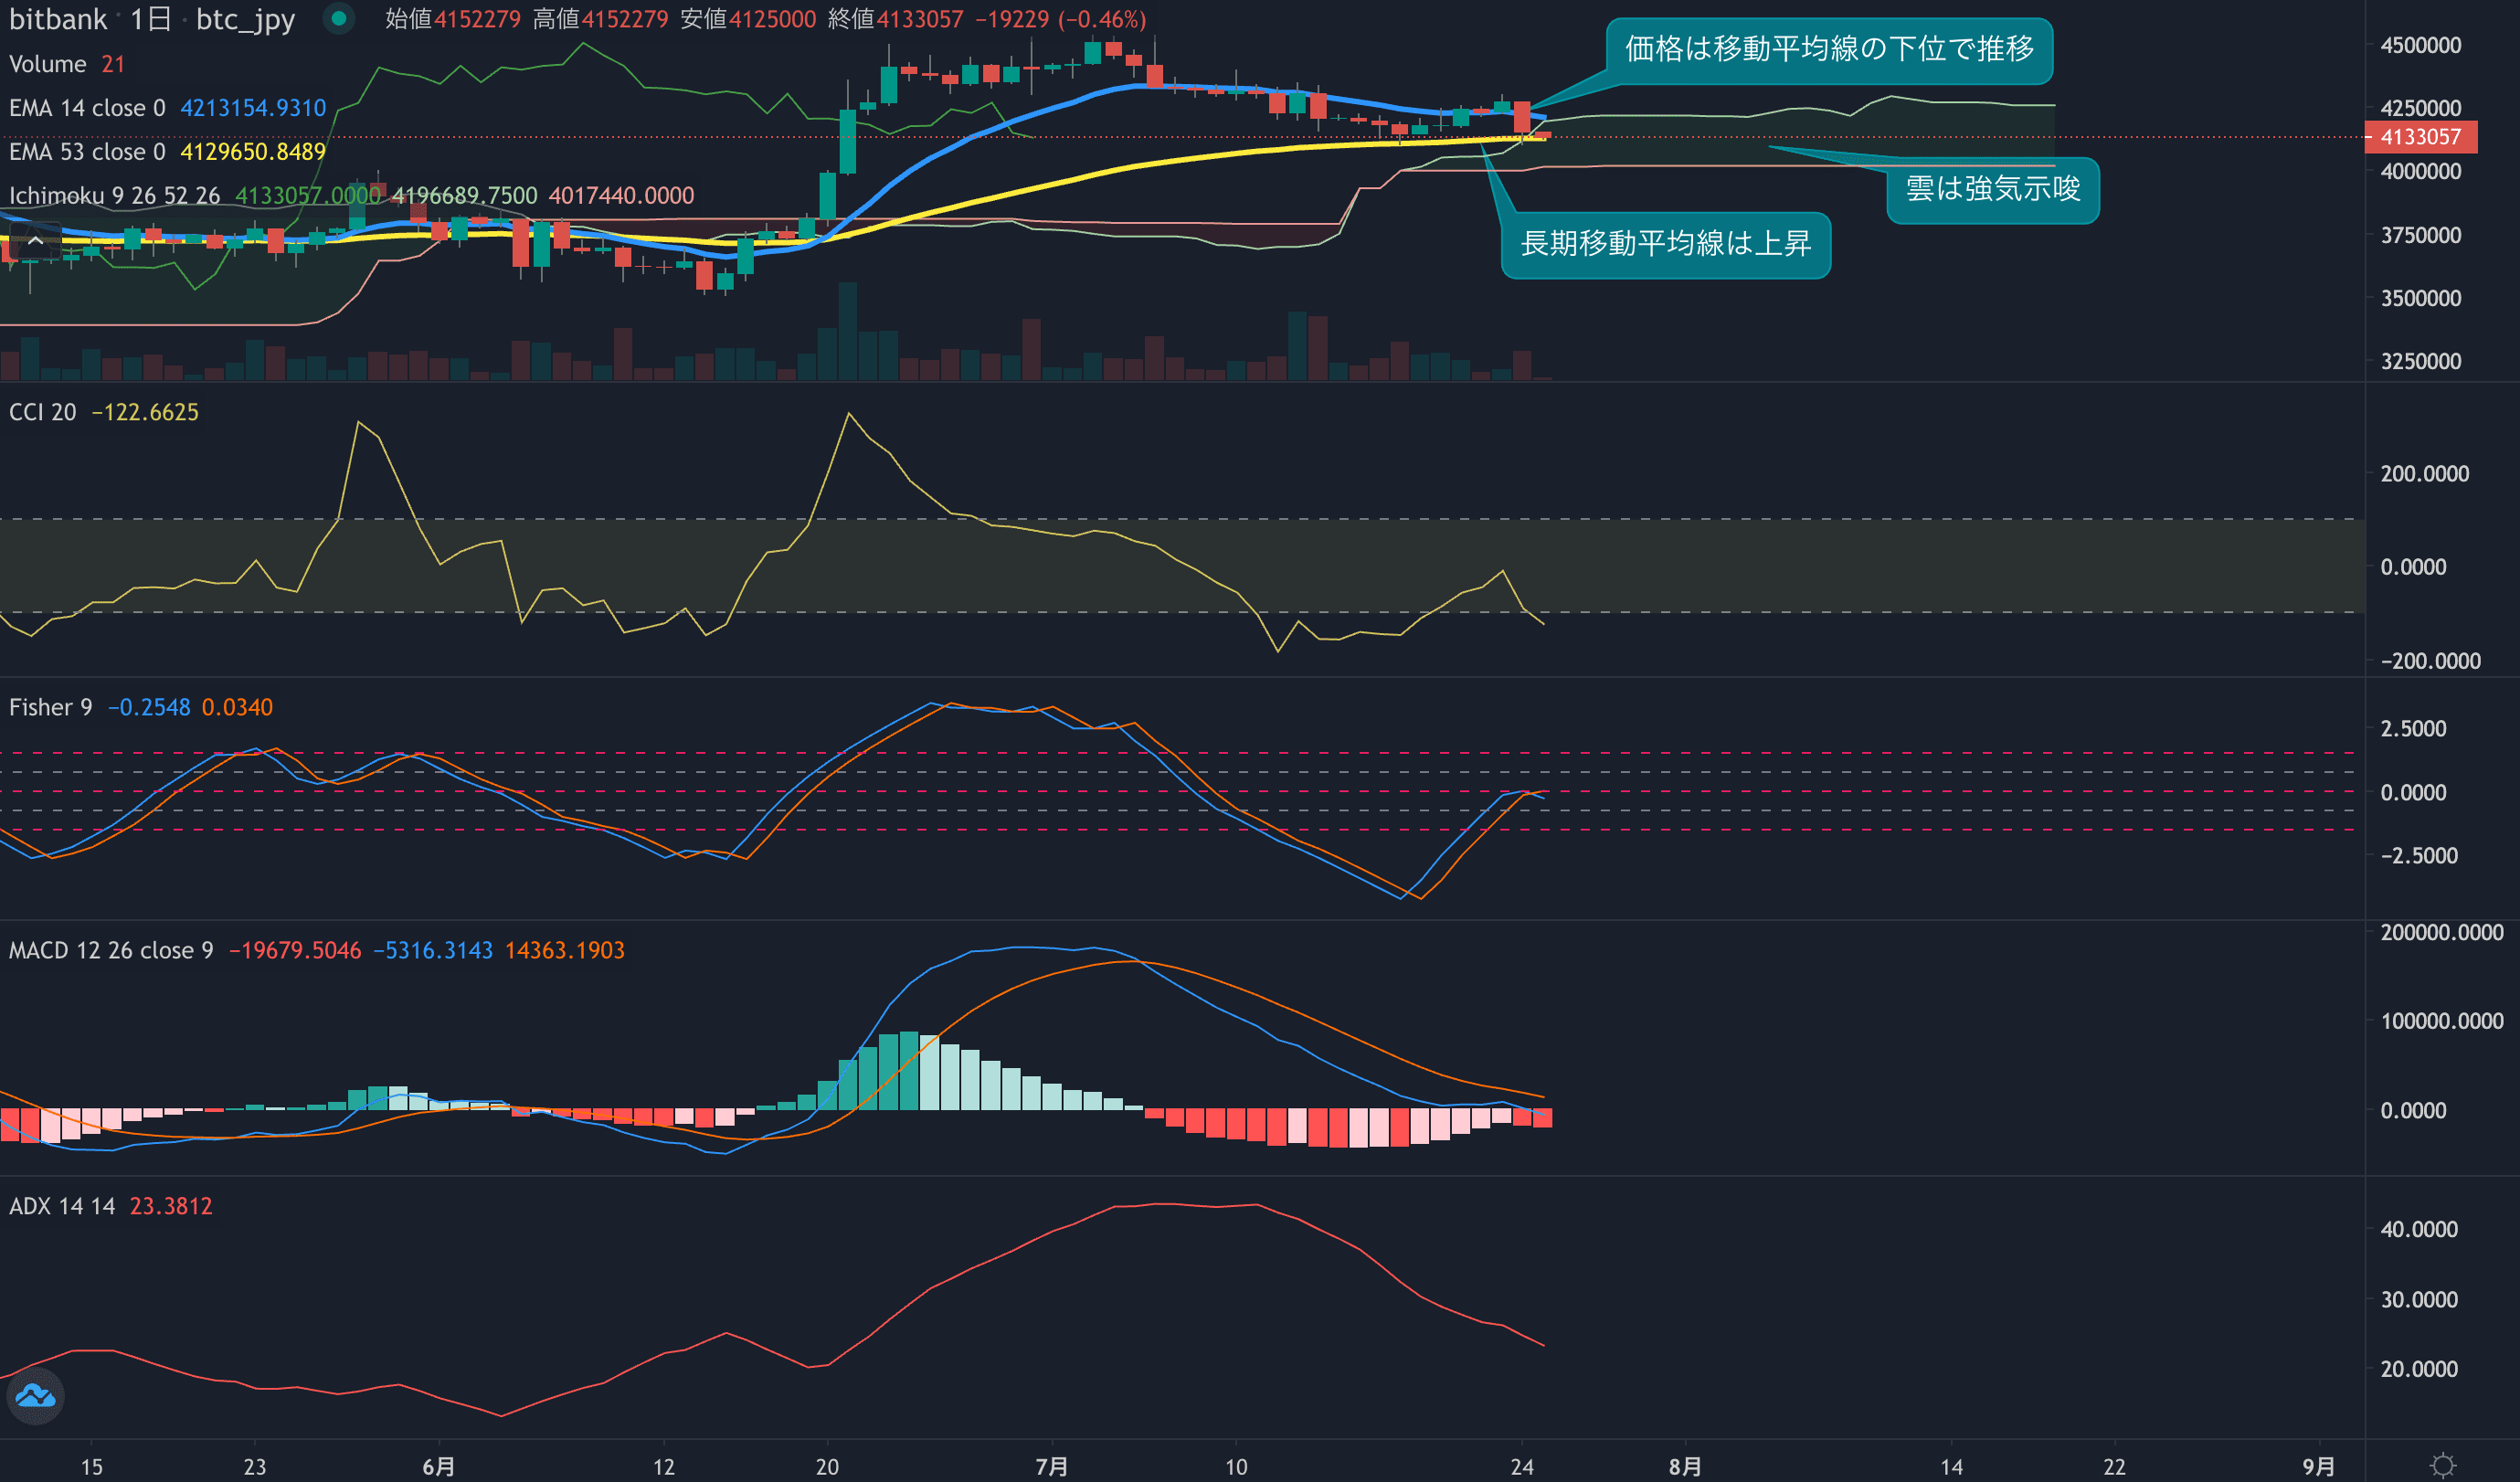This screenshot has height=1482, width=2520.
Task: Click the CCI 20 indicator label
Action: point(42,412)
